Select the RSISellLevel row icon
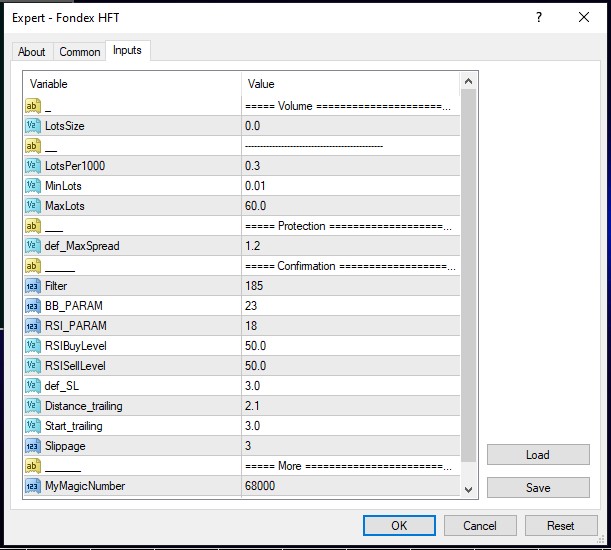The width and height of the screenshot is (611, 550). [x=33, y=366]
